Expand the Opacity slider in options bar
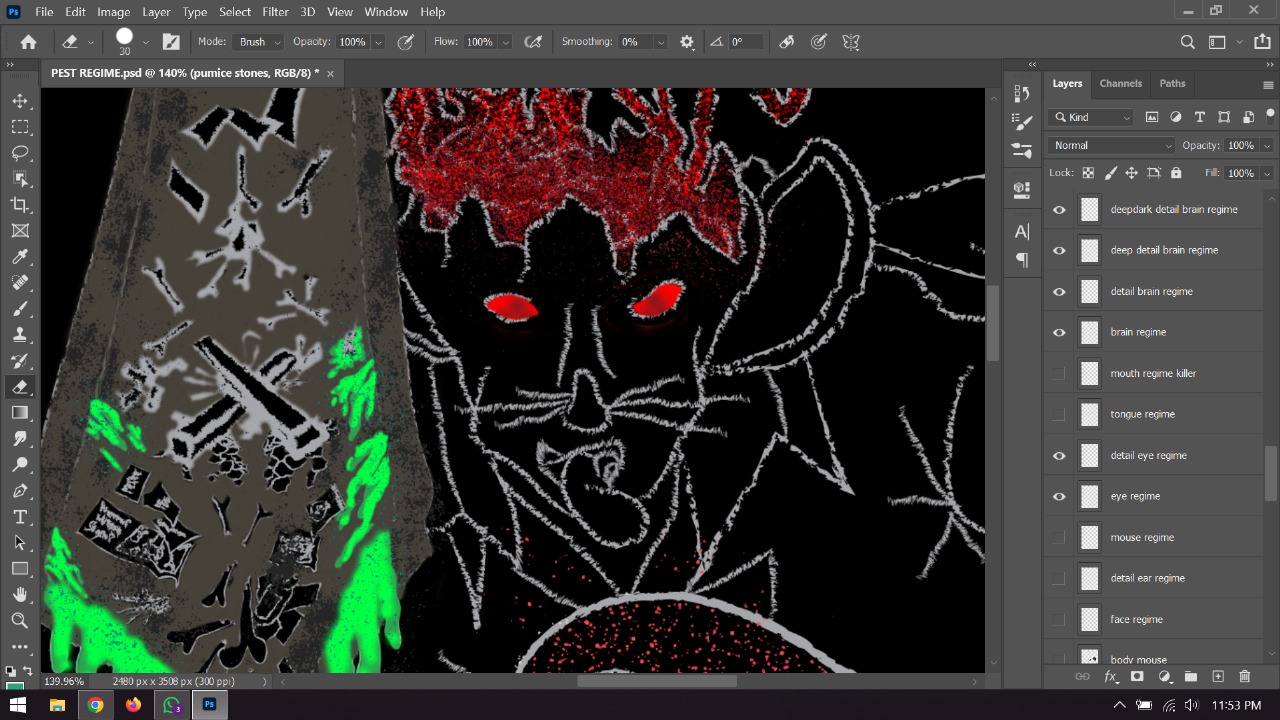The height and width of the screenshot is (720, 1280). click(x=378, y=42)
